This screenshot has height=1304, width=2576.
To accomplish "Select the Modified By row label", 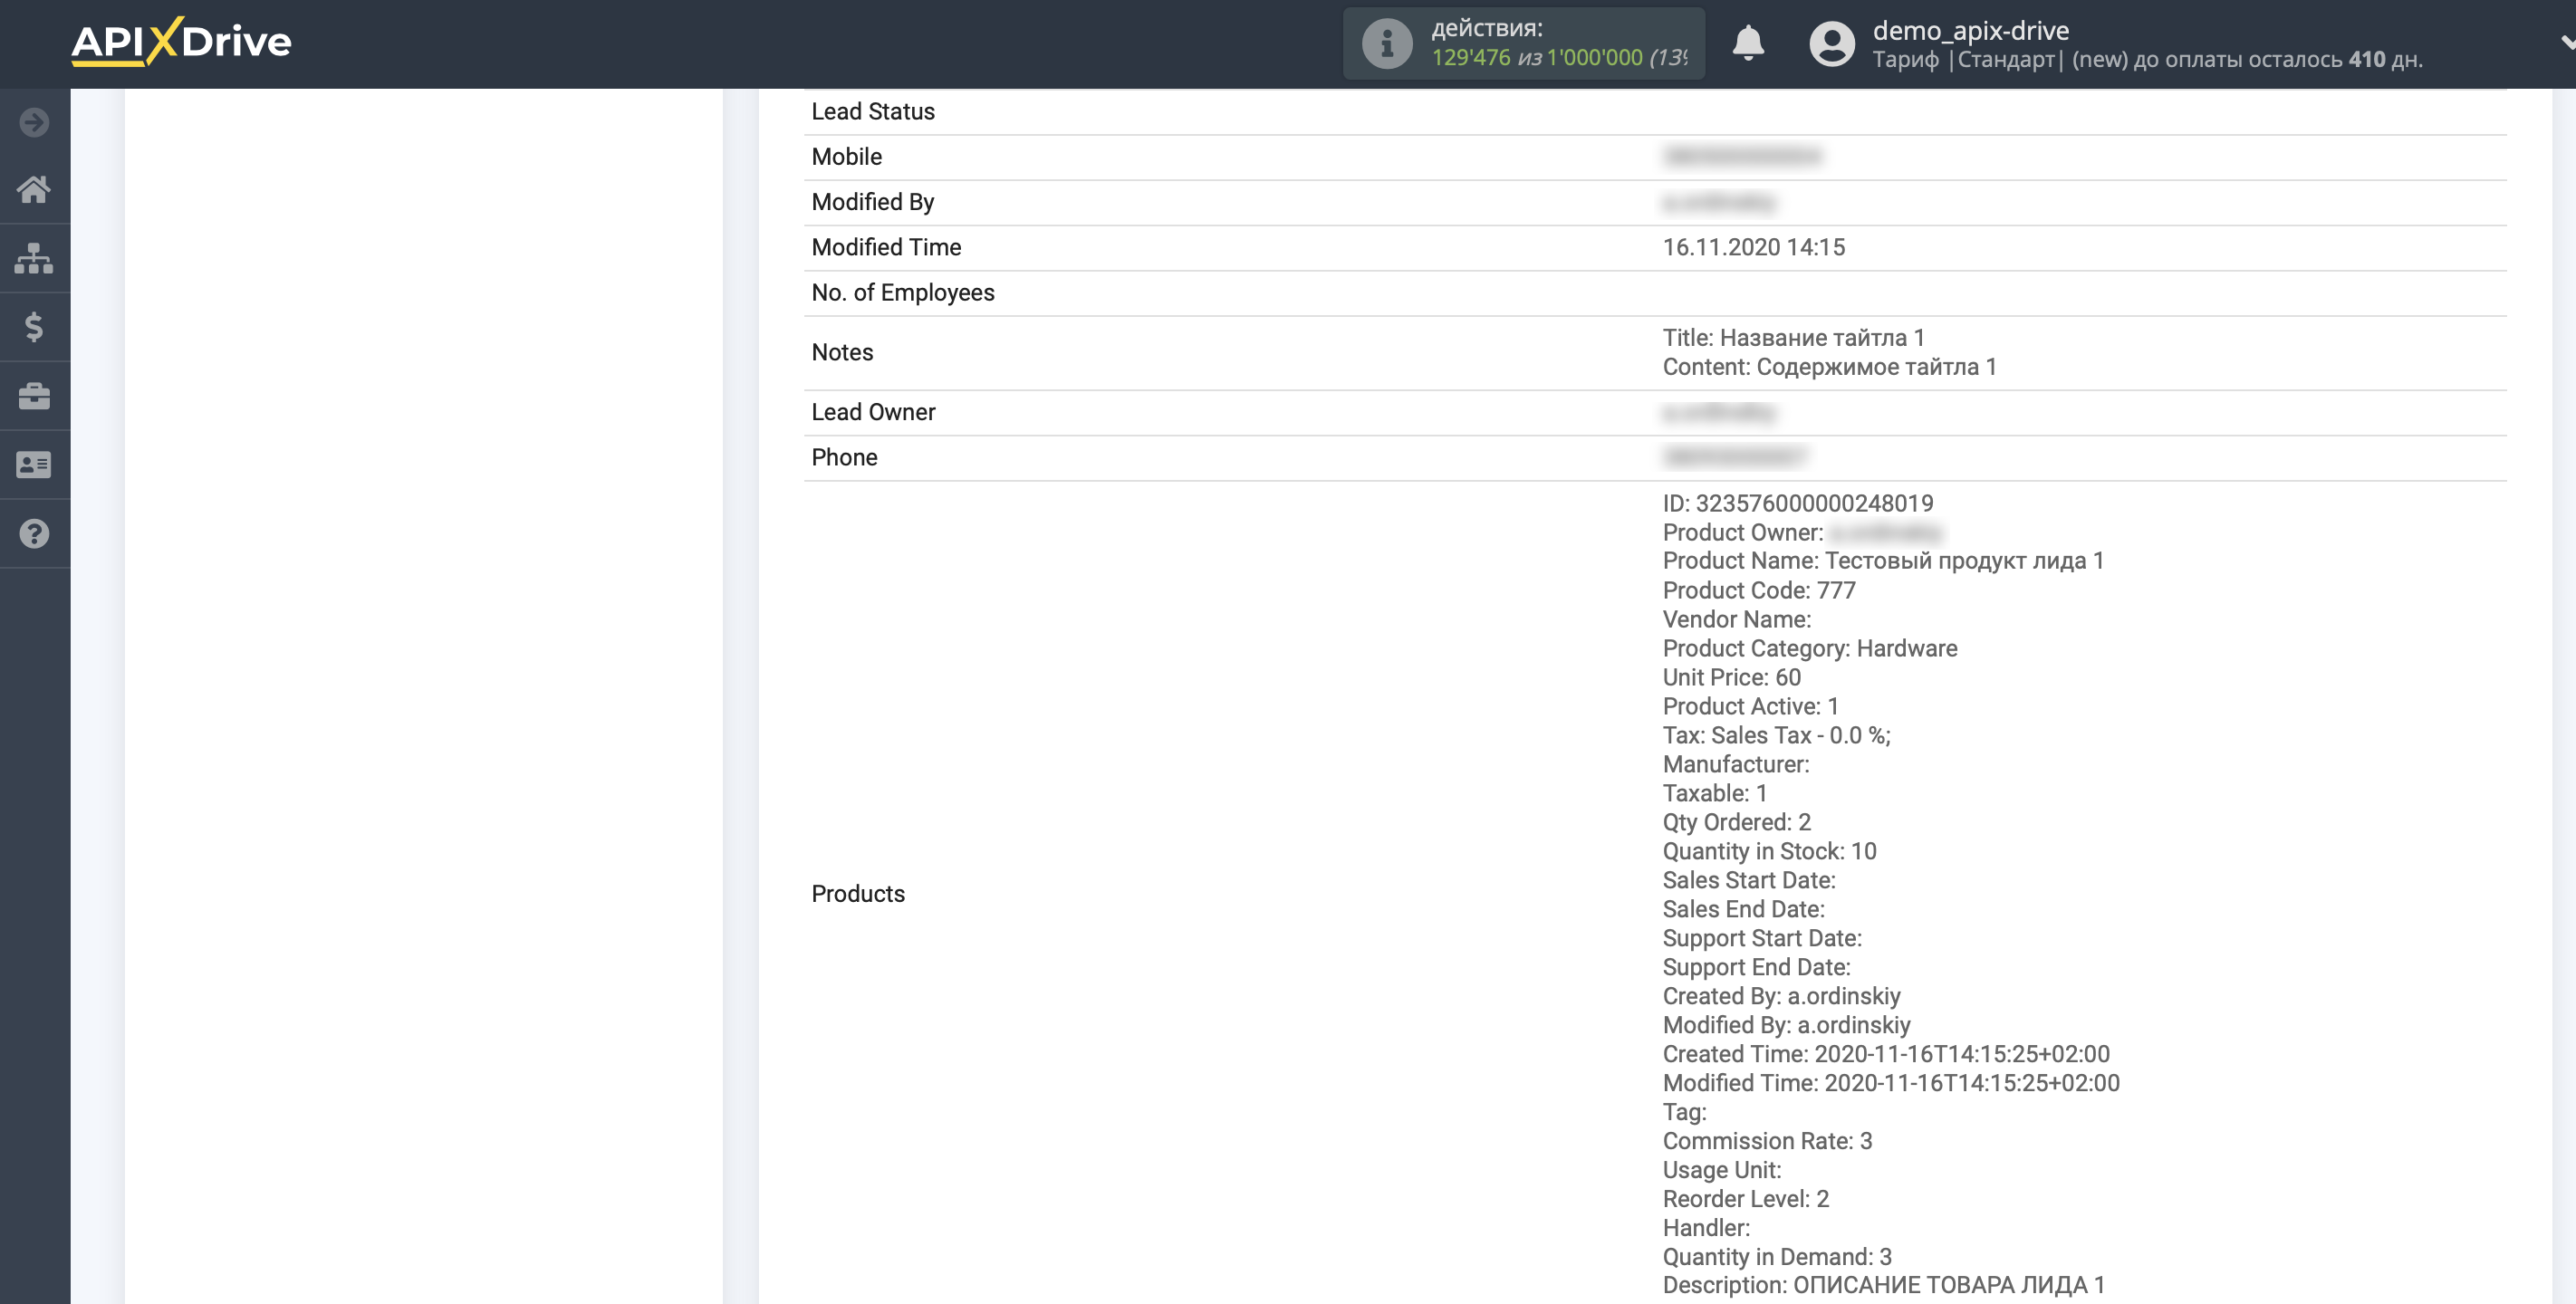I will coord(872,202).
